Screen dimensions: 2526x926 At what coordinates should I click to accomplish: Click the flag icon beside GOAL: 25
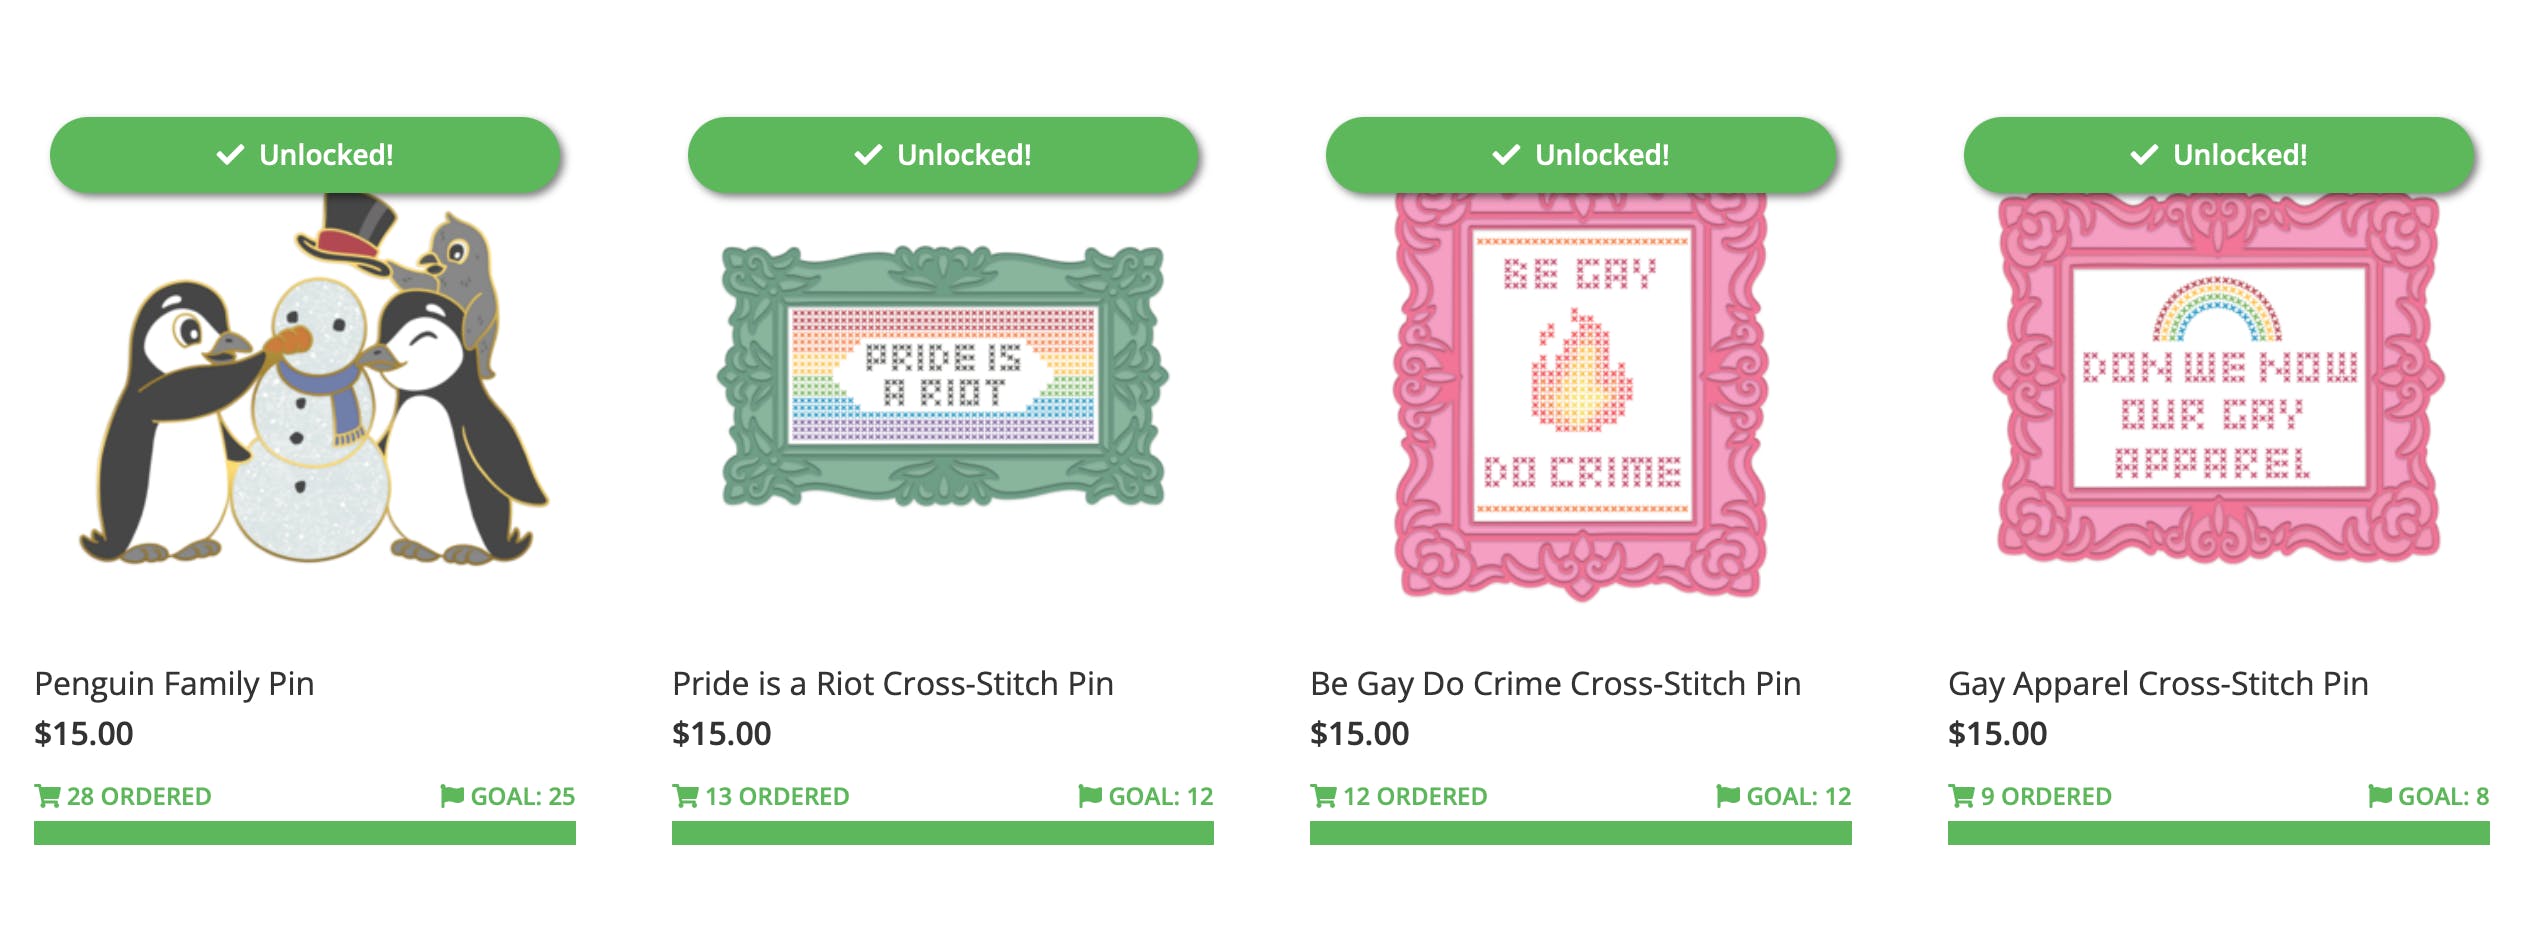pyautogui.click(x=452, y=796)
